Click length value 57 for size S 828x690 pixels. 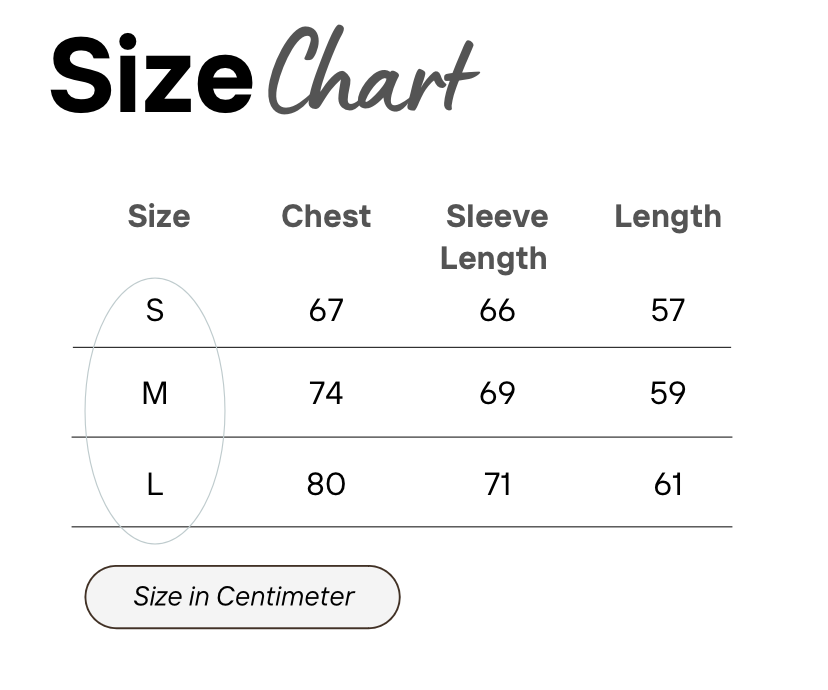(x=668, y=310)
